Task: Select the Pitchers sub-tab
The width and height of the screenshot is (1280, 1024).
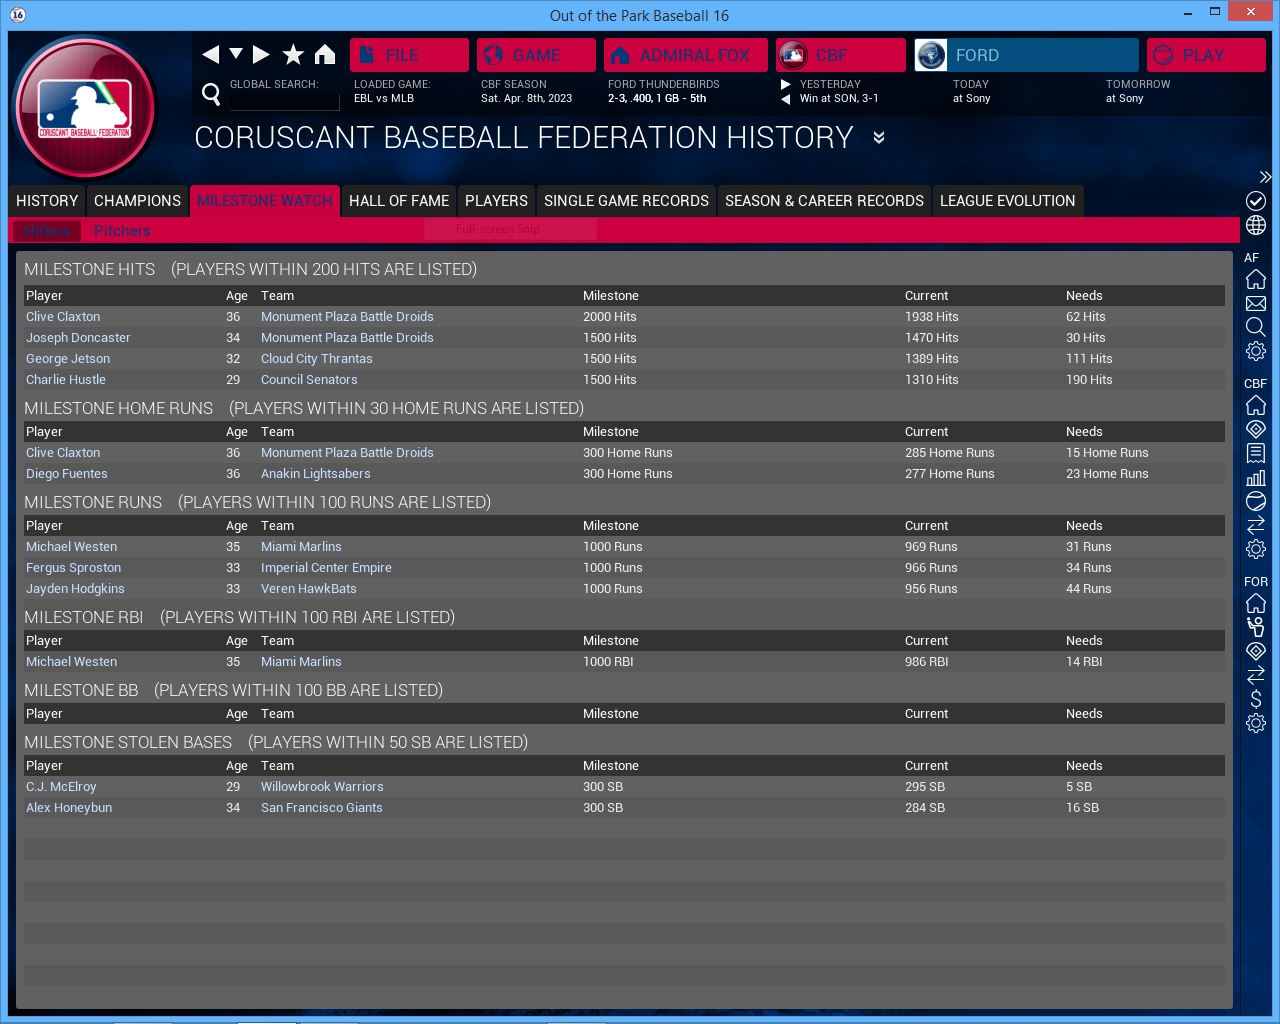Action: click(122, 231)
